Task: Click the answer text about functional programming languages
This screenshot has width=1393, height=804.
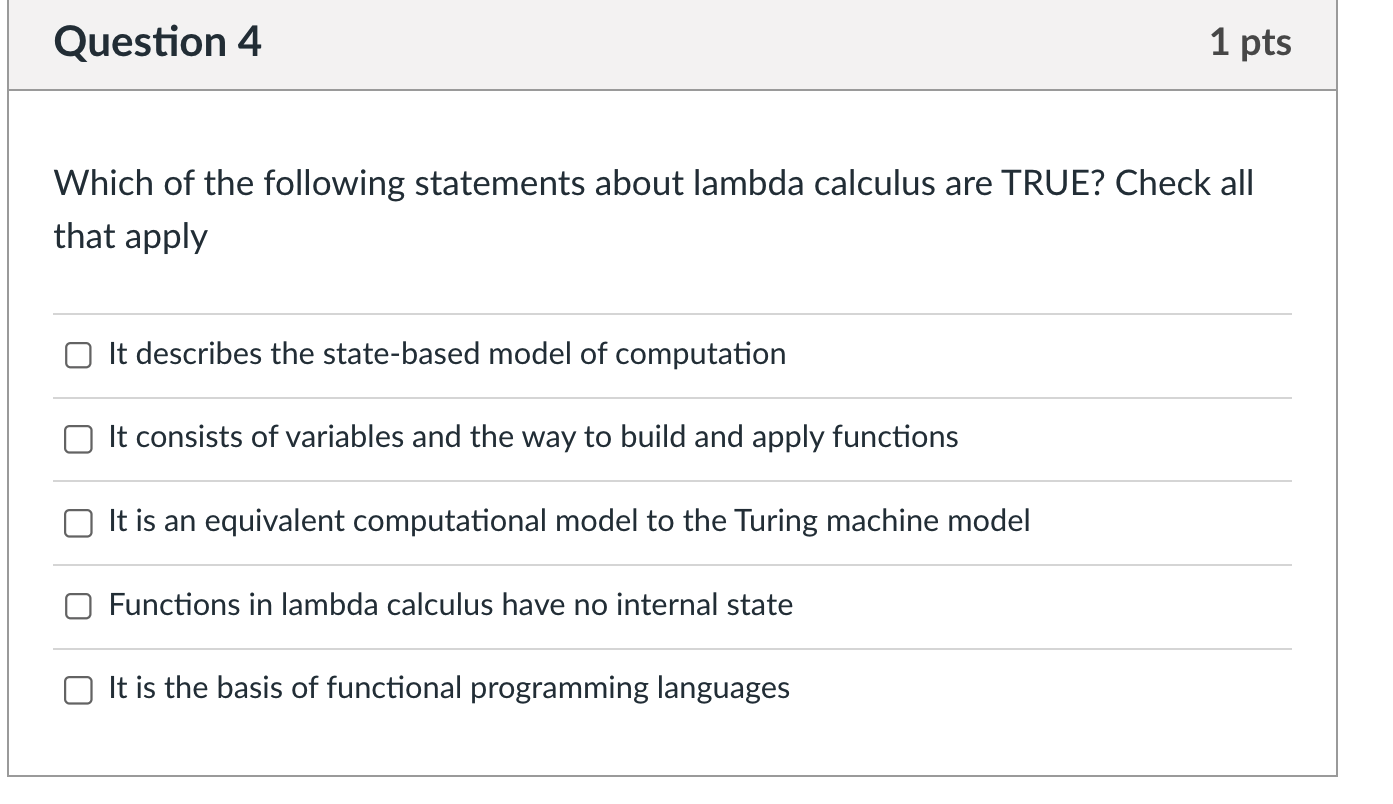Action: (448, 688)
